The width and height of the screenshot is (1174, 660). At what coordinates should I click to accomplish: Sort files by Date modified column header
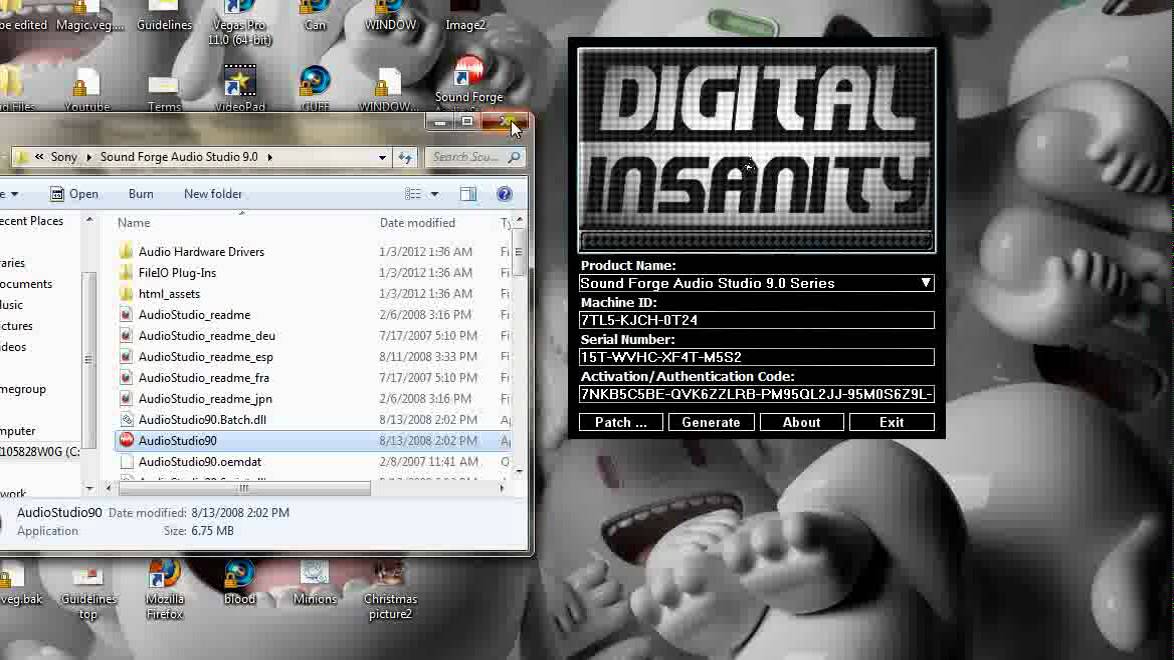tap(417, 222)
